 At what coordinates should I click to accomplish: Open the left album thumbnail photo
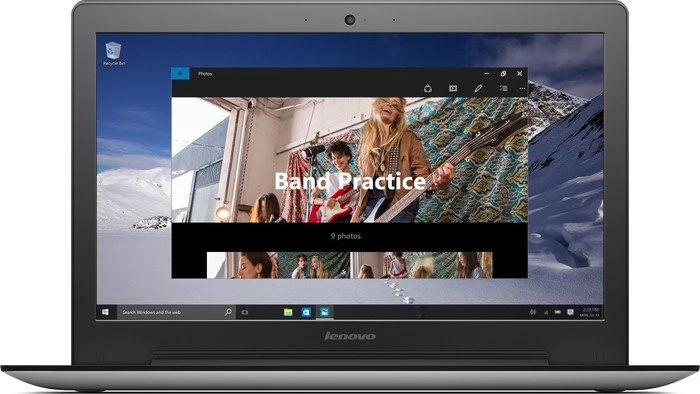tap(278, 265)
